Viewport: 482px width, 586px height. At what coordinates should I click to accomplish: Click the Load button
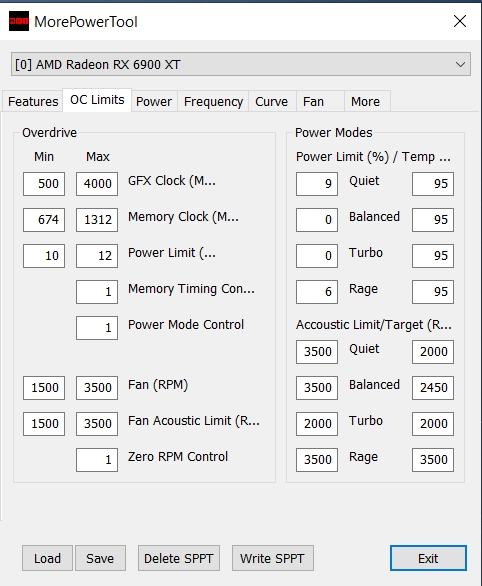(x=47, y=558)
